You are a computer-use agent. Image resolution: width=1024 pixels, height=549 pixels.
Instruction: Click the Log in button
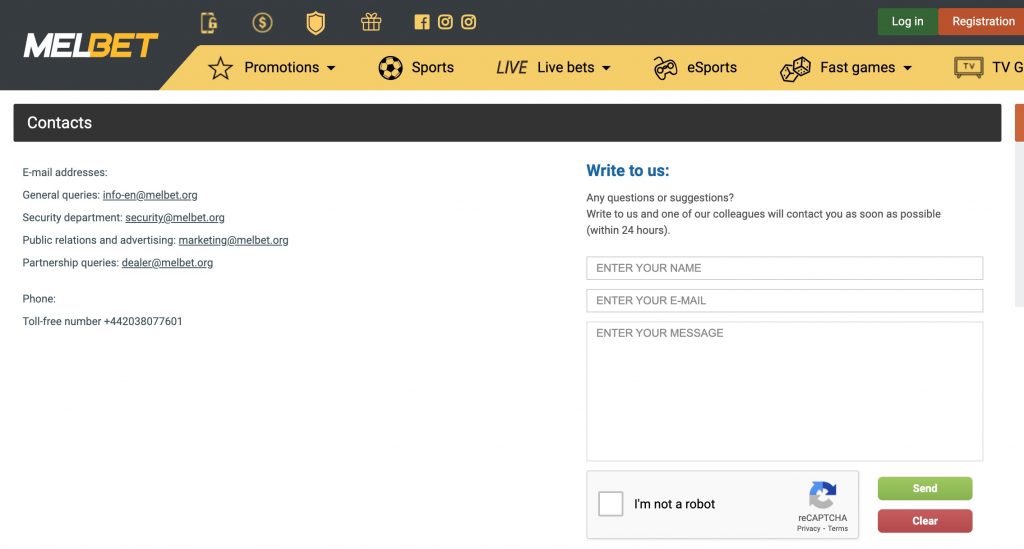[x=907, y=22]
